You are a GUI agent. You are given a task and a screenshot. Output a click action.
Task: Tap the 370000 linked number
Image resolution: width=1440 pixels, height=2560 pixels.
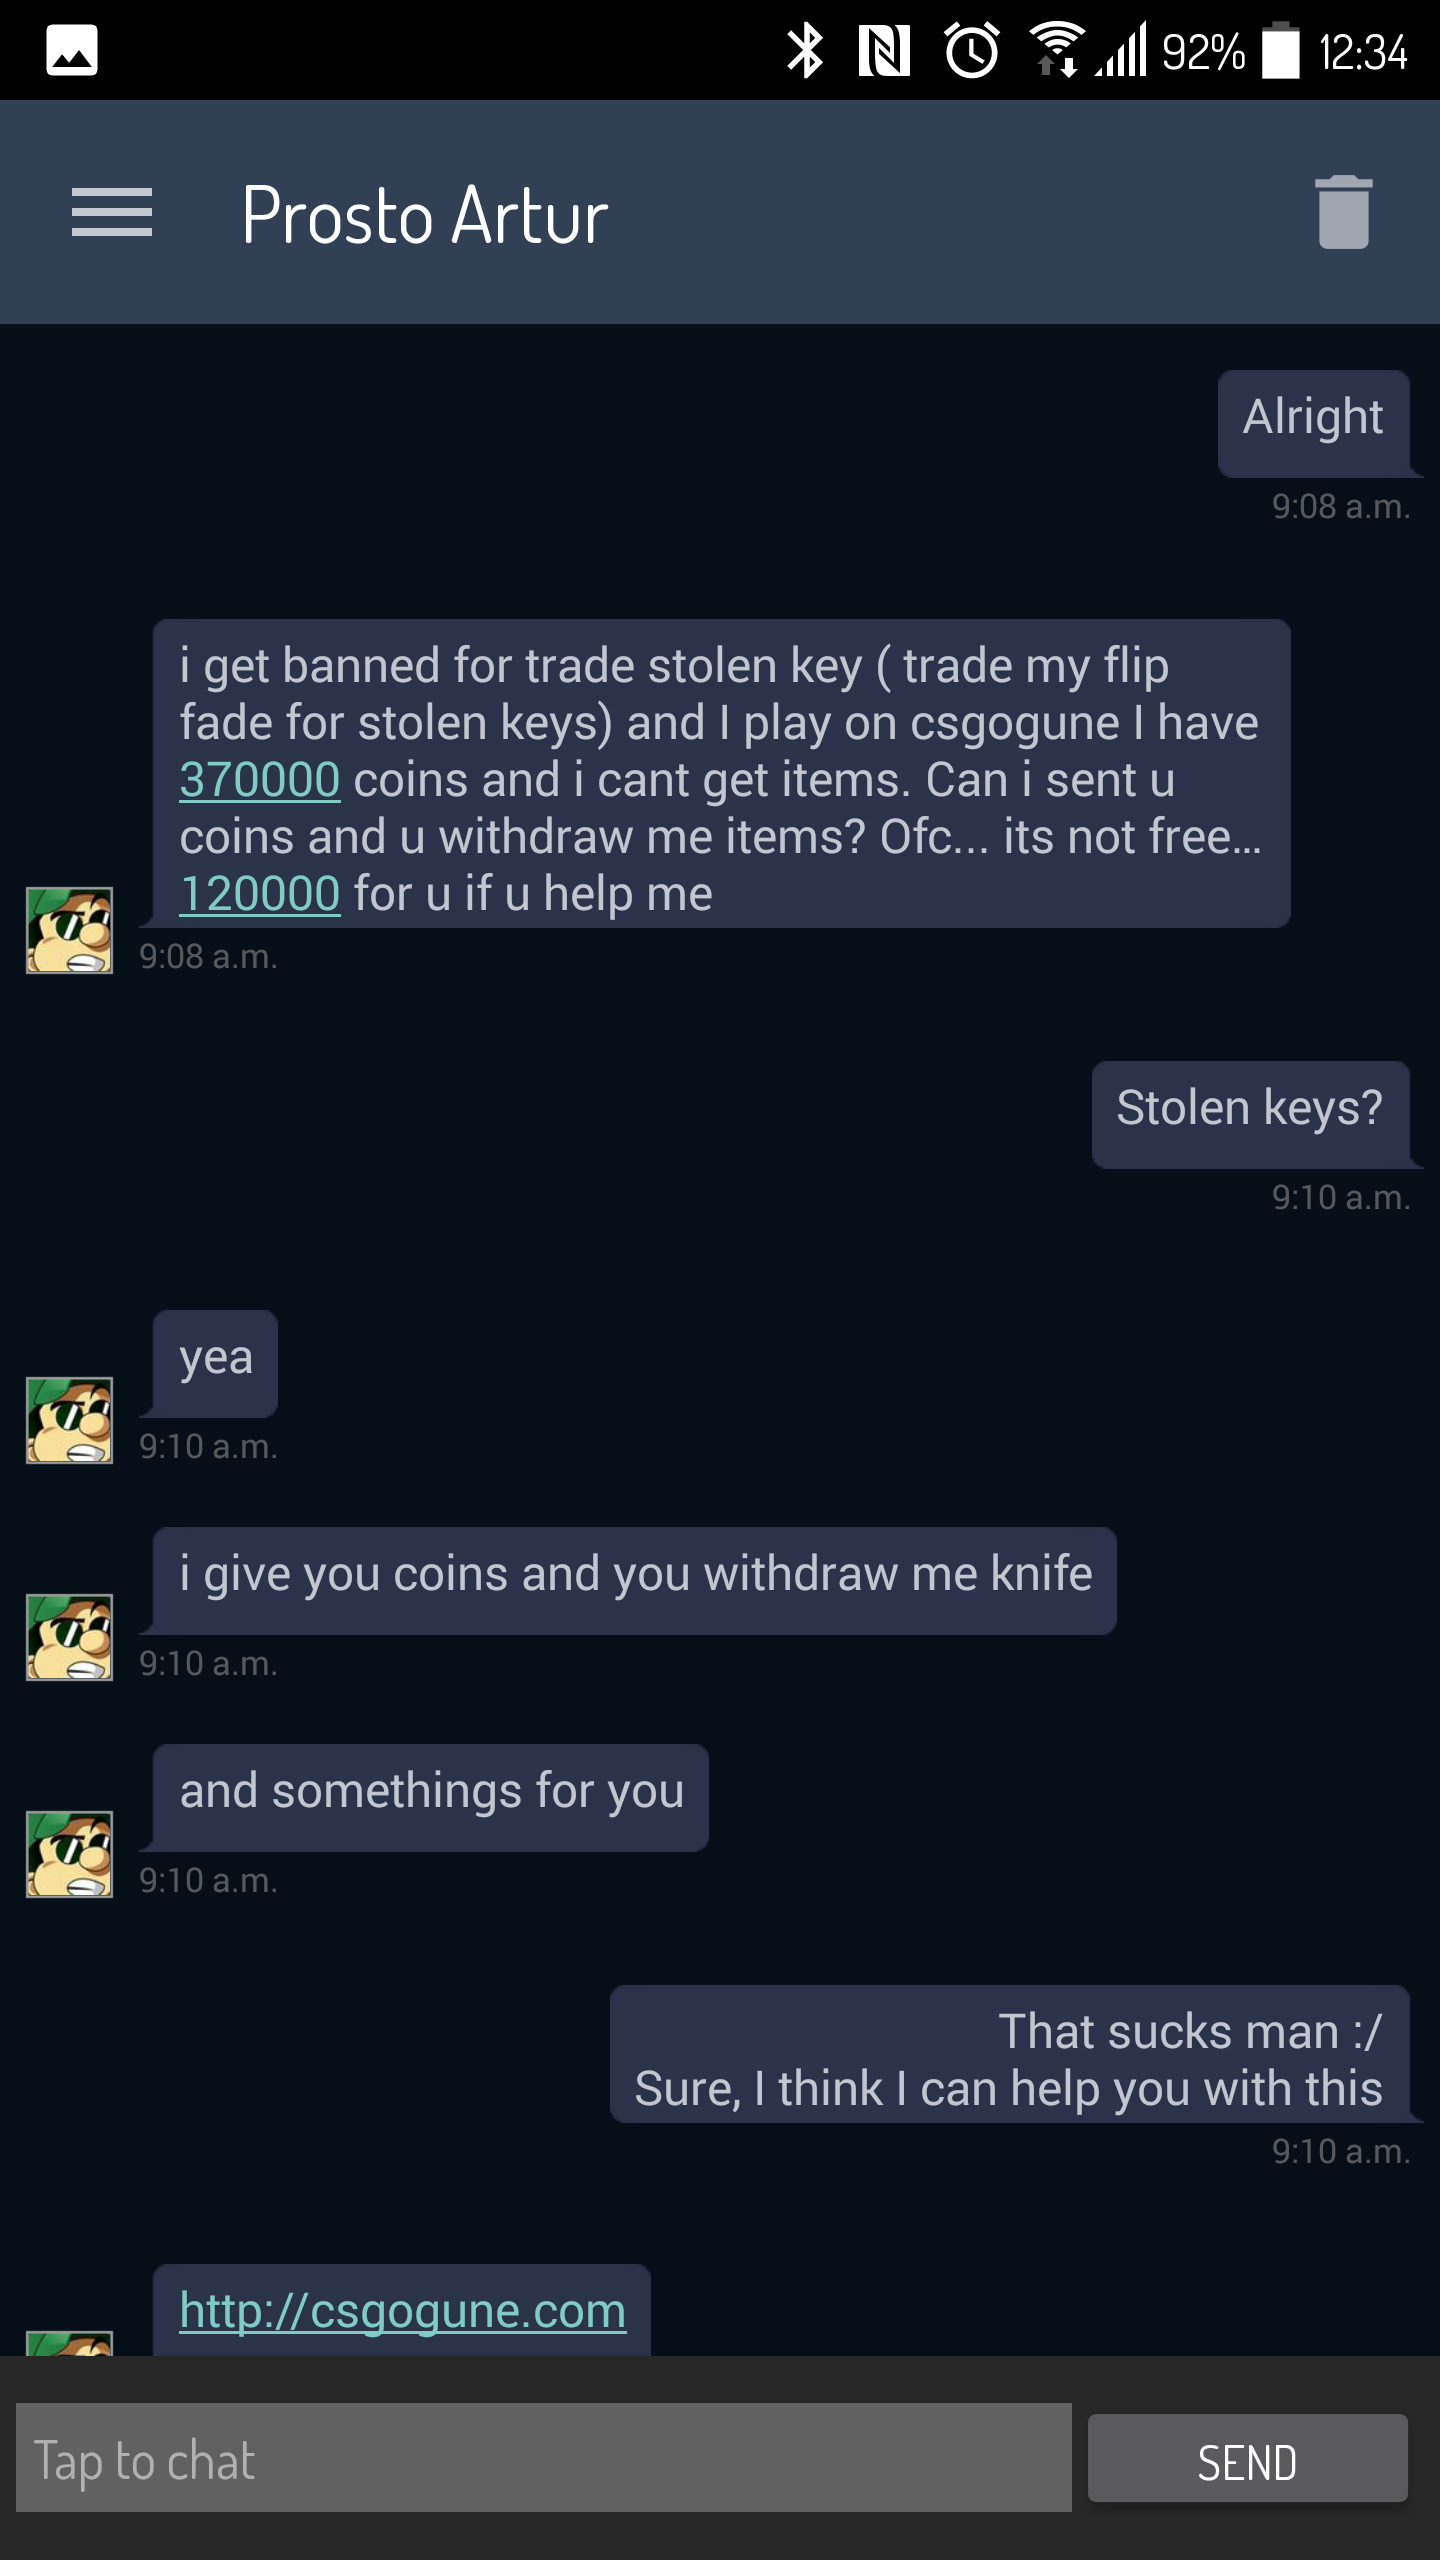pyautogui.click(x=260, y=780)
